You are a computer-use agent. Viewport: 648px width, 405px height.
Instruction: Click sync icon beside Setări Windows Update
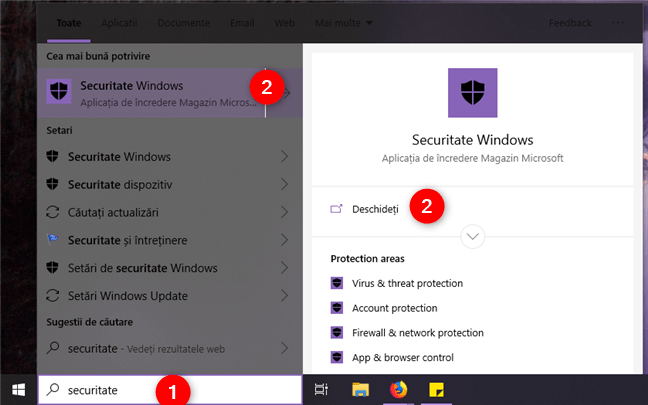[52, 295]
